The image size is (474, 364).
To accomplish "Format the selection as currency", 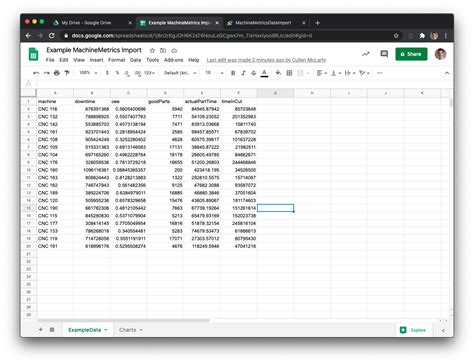I will click(x=107, y=73).
